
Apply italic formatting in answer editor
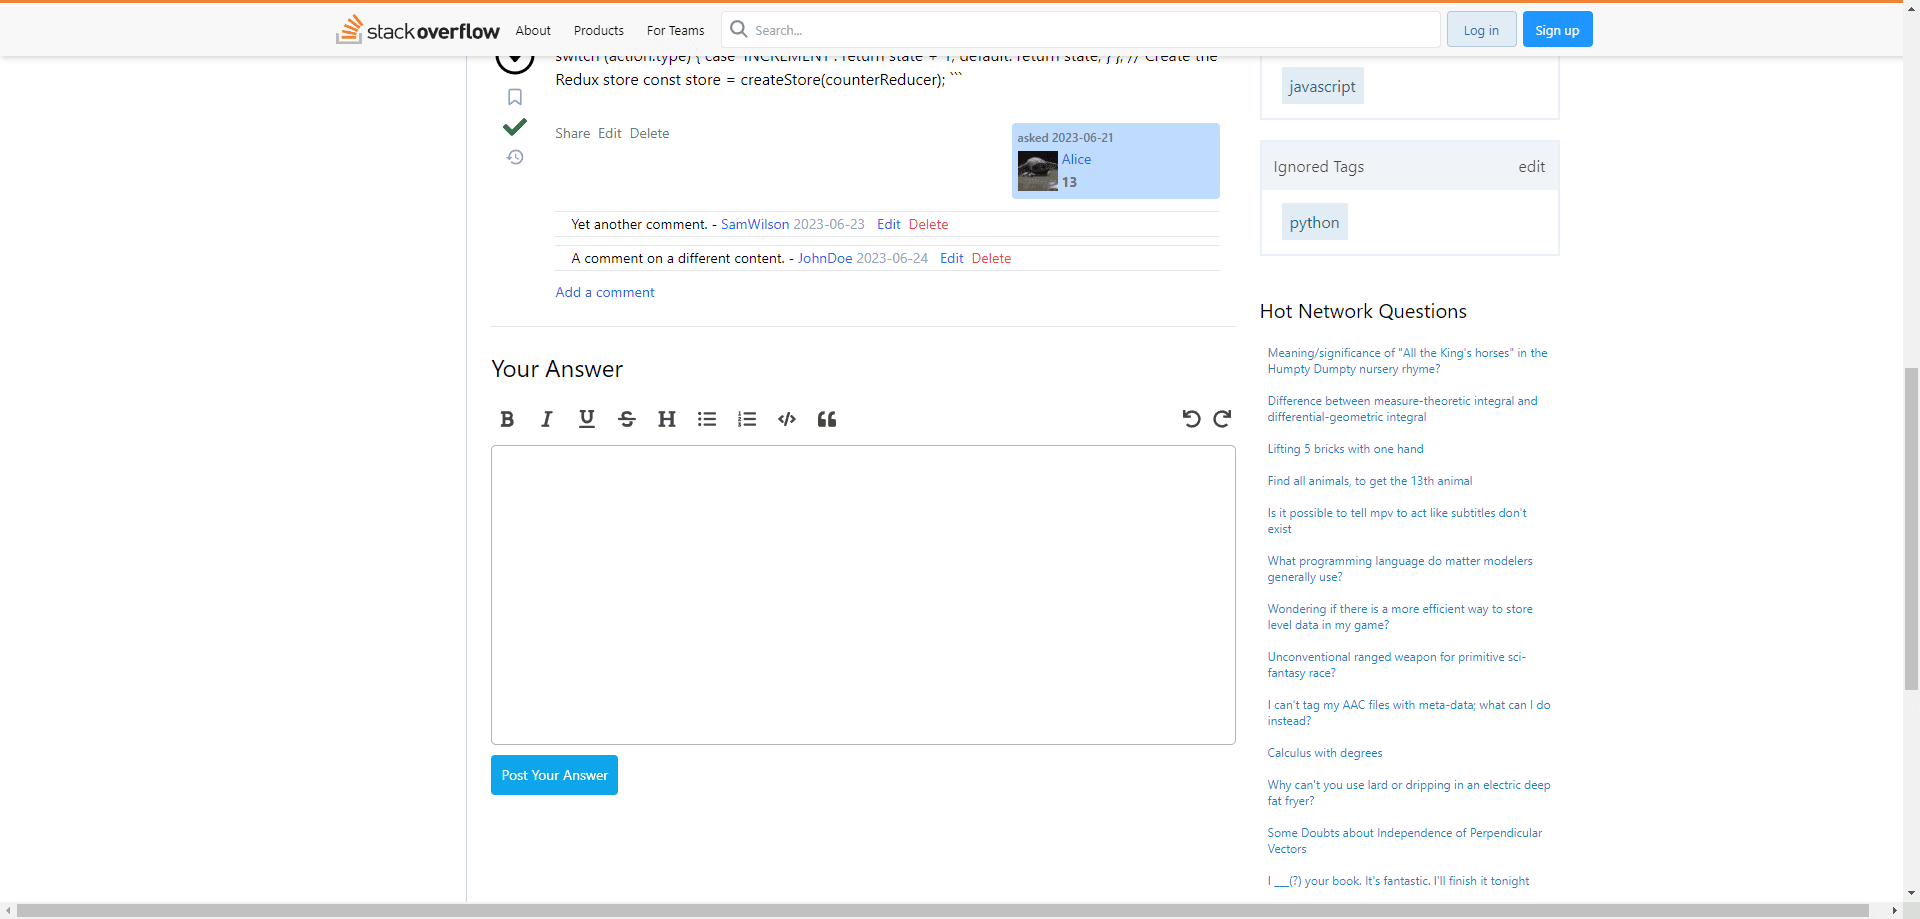(547, 419)
